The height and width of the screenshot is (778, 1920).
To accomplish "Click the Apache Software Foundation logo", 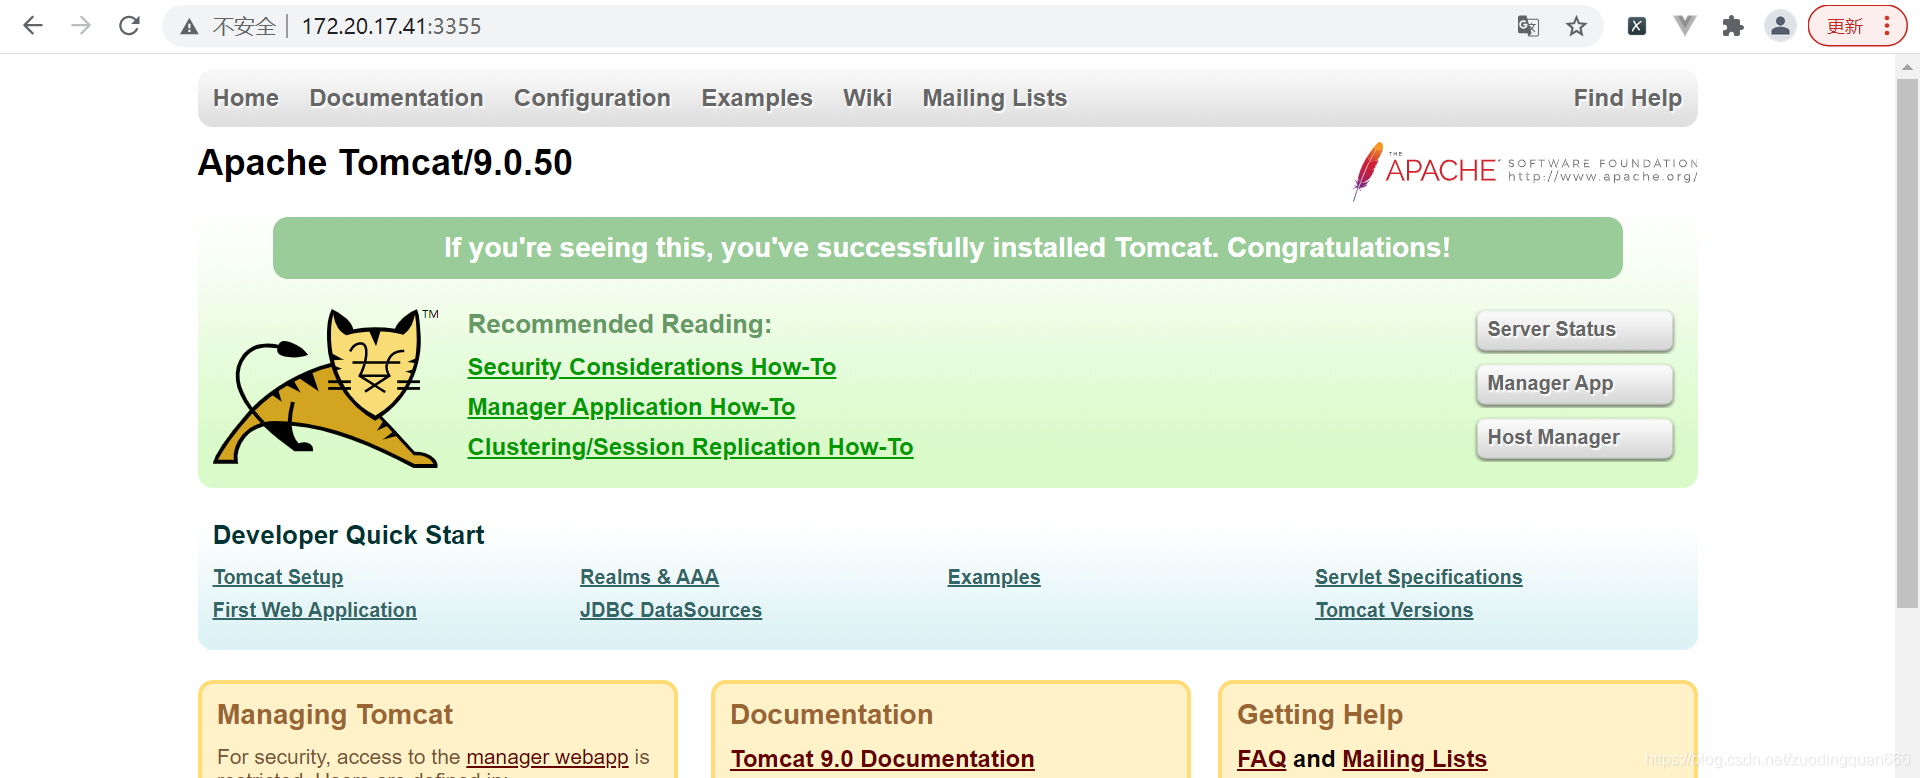I will click(x=1525, y=171).
